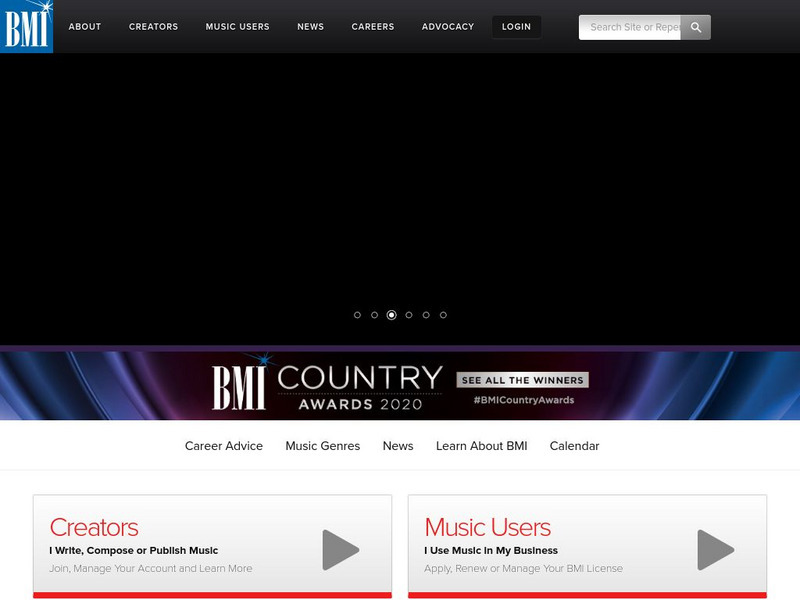Open the About menu
800x600 pixels.
coord(85,27)
